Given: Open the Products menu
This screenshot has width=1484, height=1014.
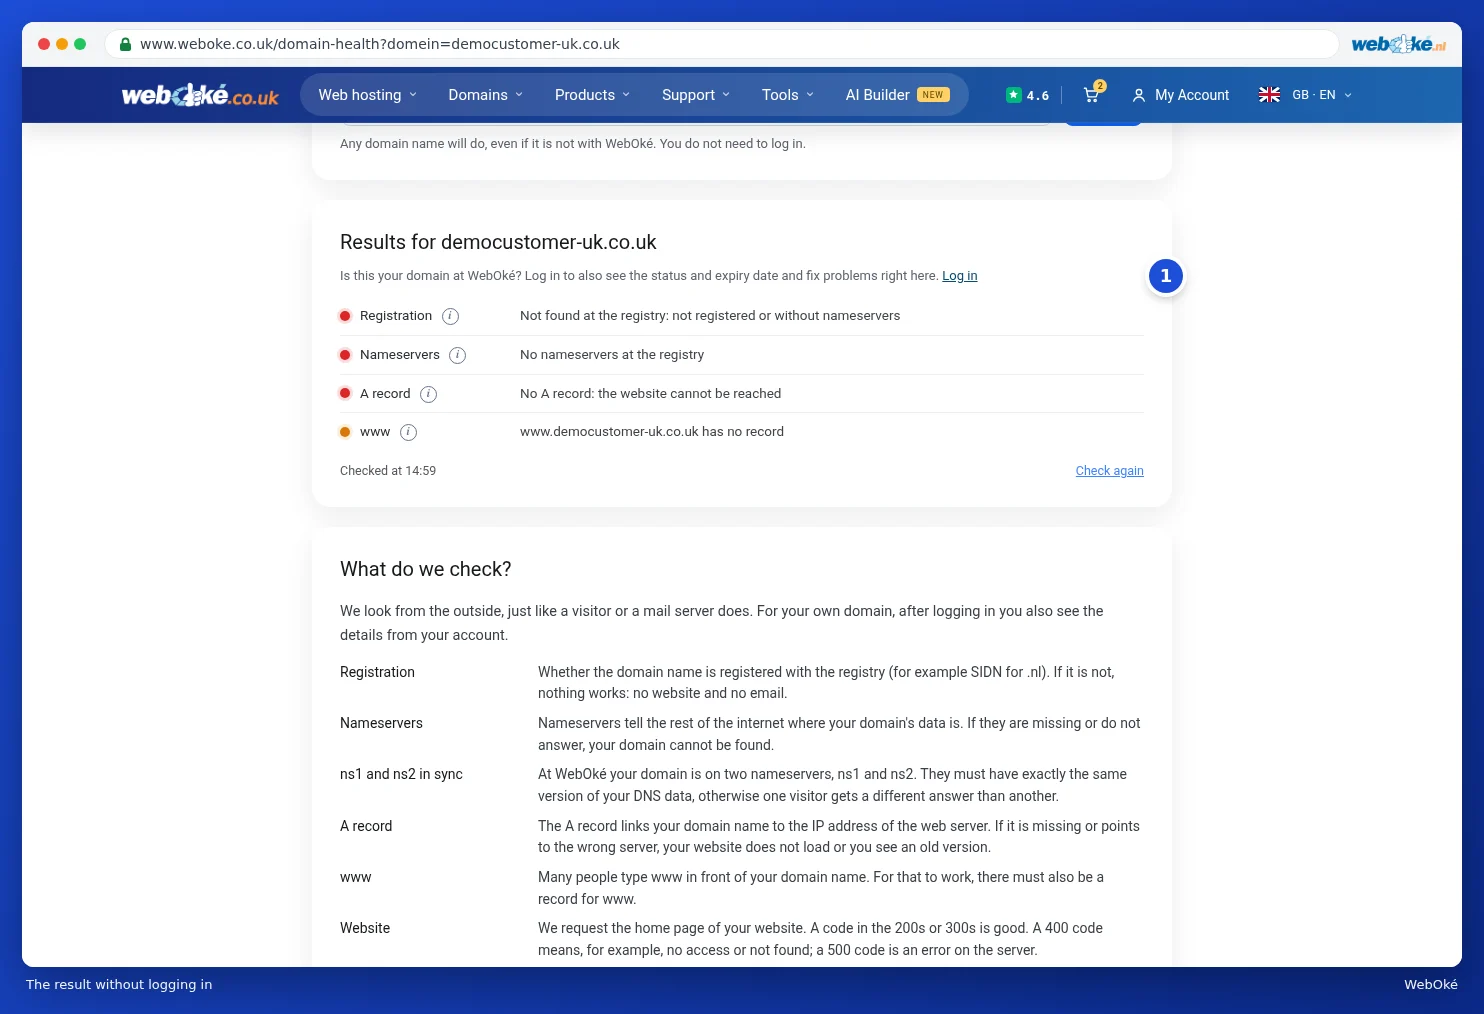Looking at the screenshot, I should (x=592, y=95).
